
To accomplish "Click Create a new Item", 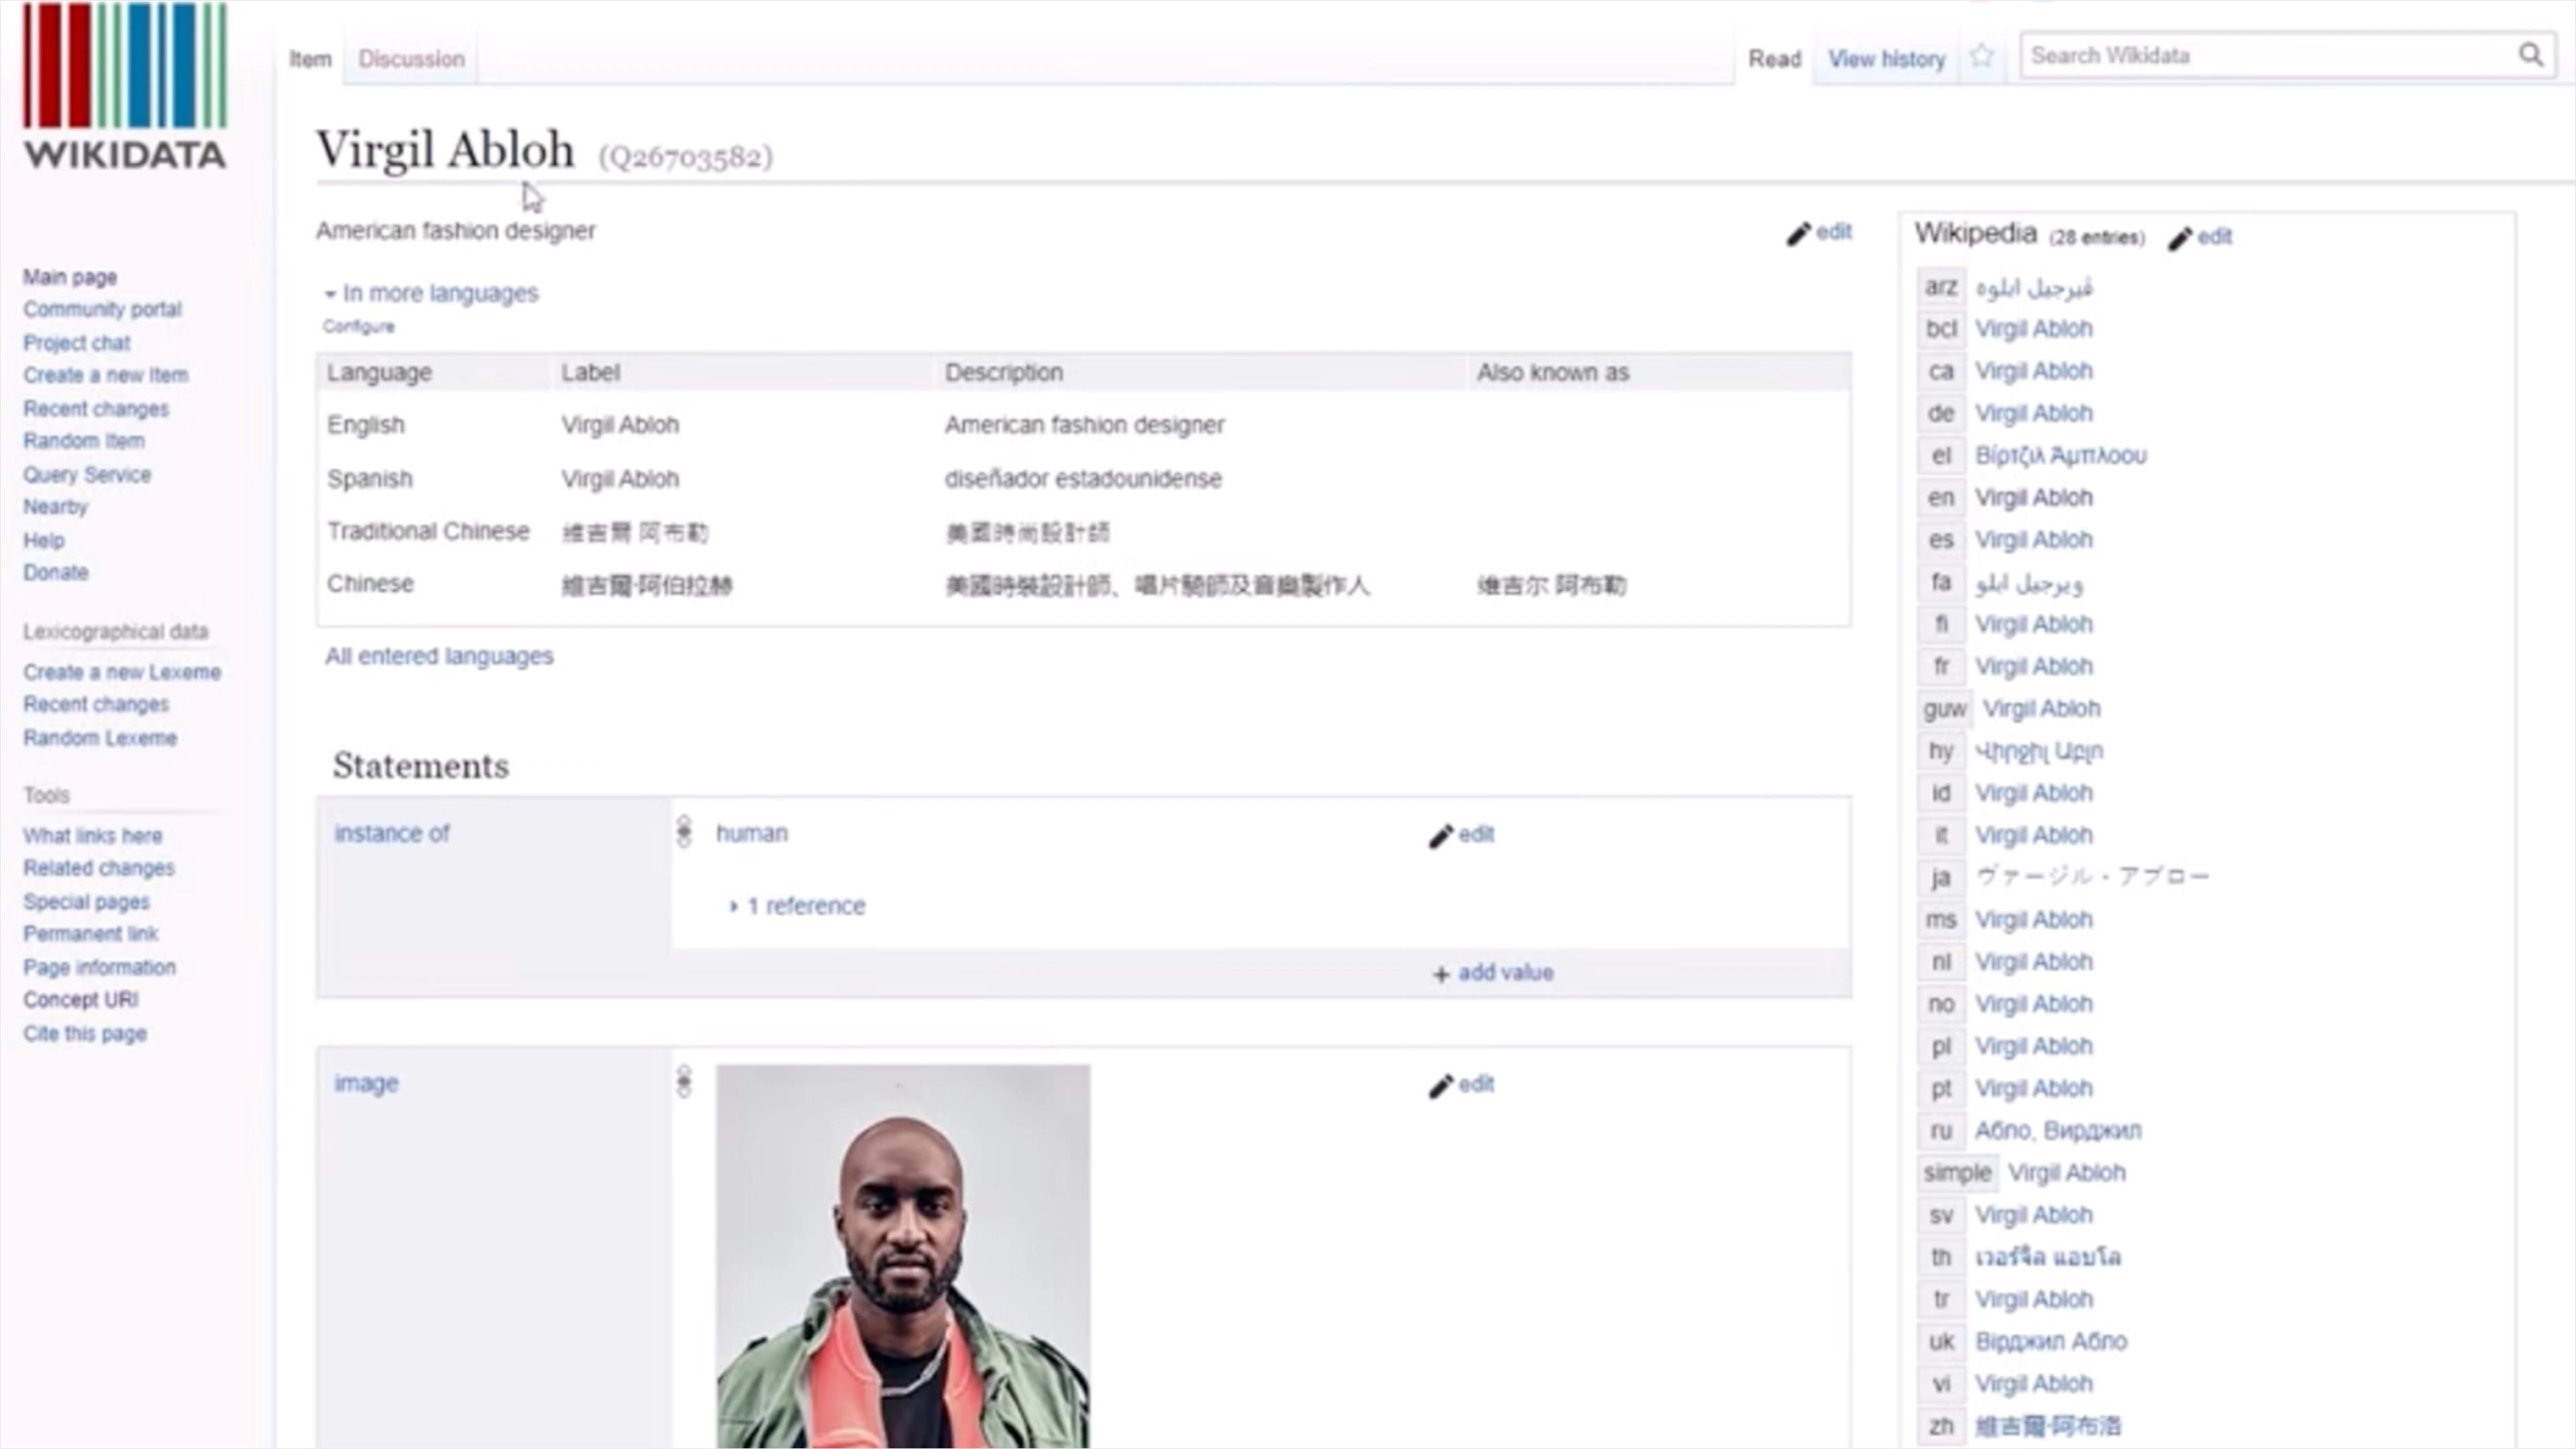I will (105, 375).
